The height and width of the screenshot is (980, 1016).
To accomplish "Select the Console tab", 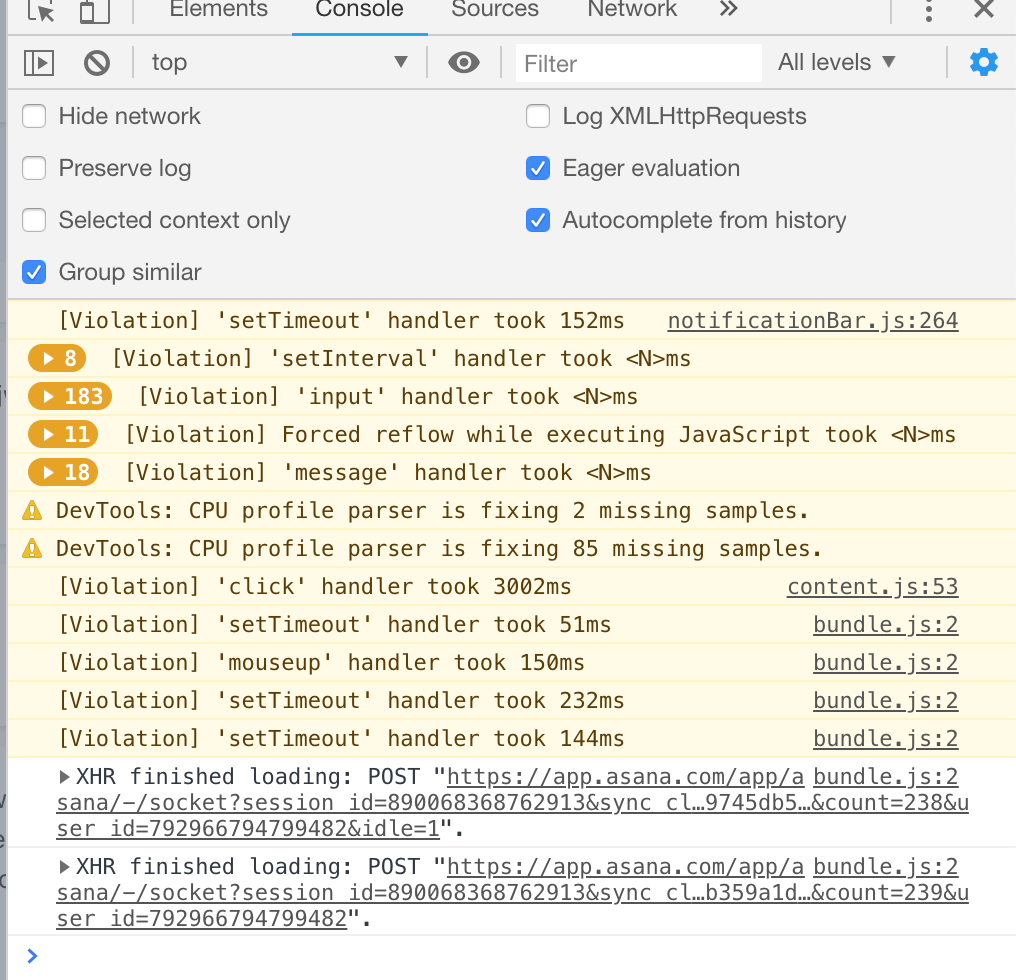I will point(360,9).
